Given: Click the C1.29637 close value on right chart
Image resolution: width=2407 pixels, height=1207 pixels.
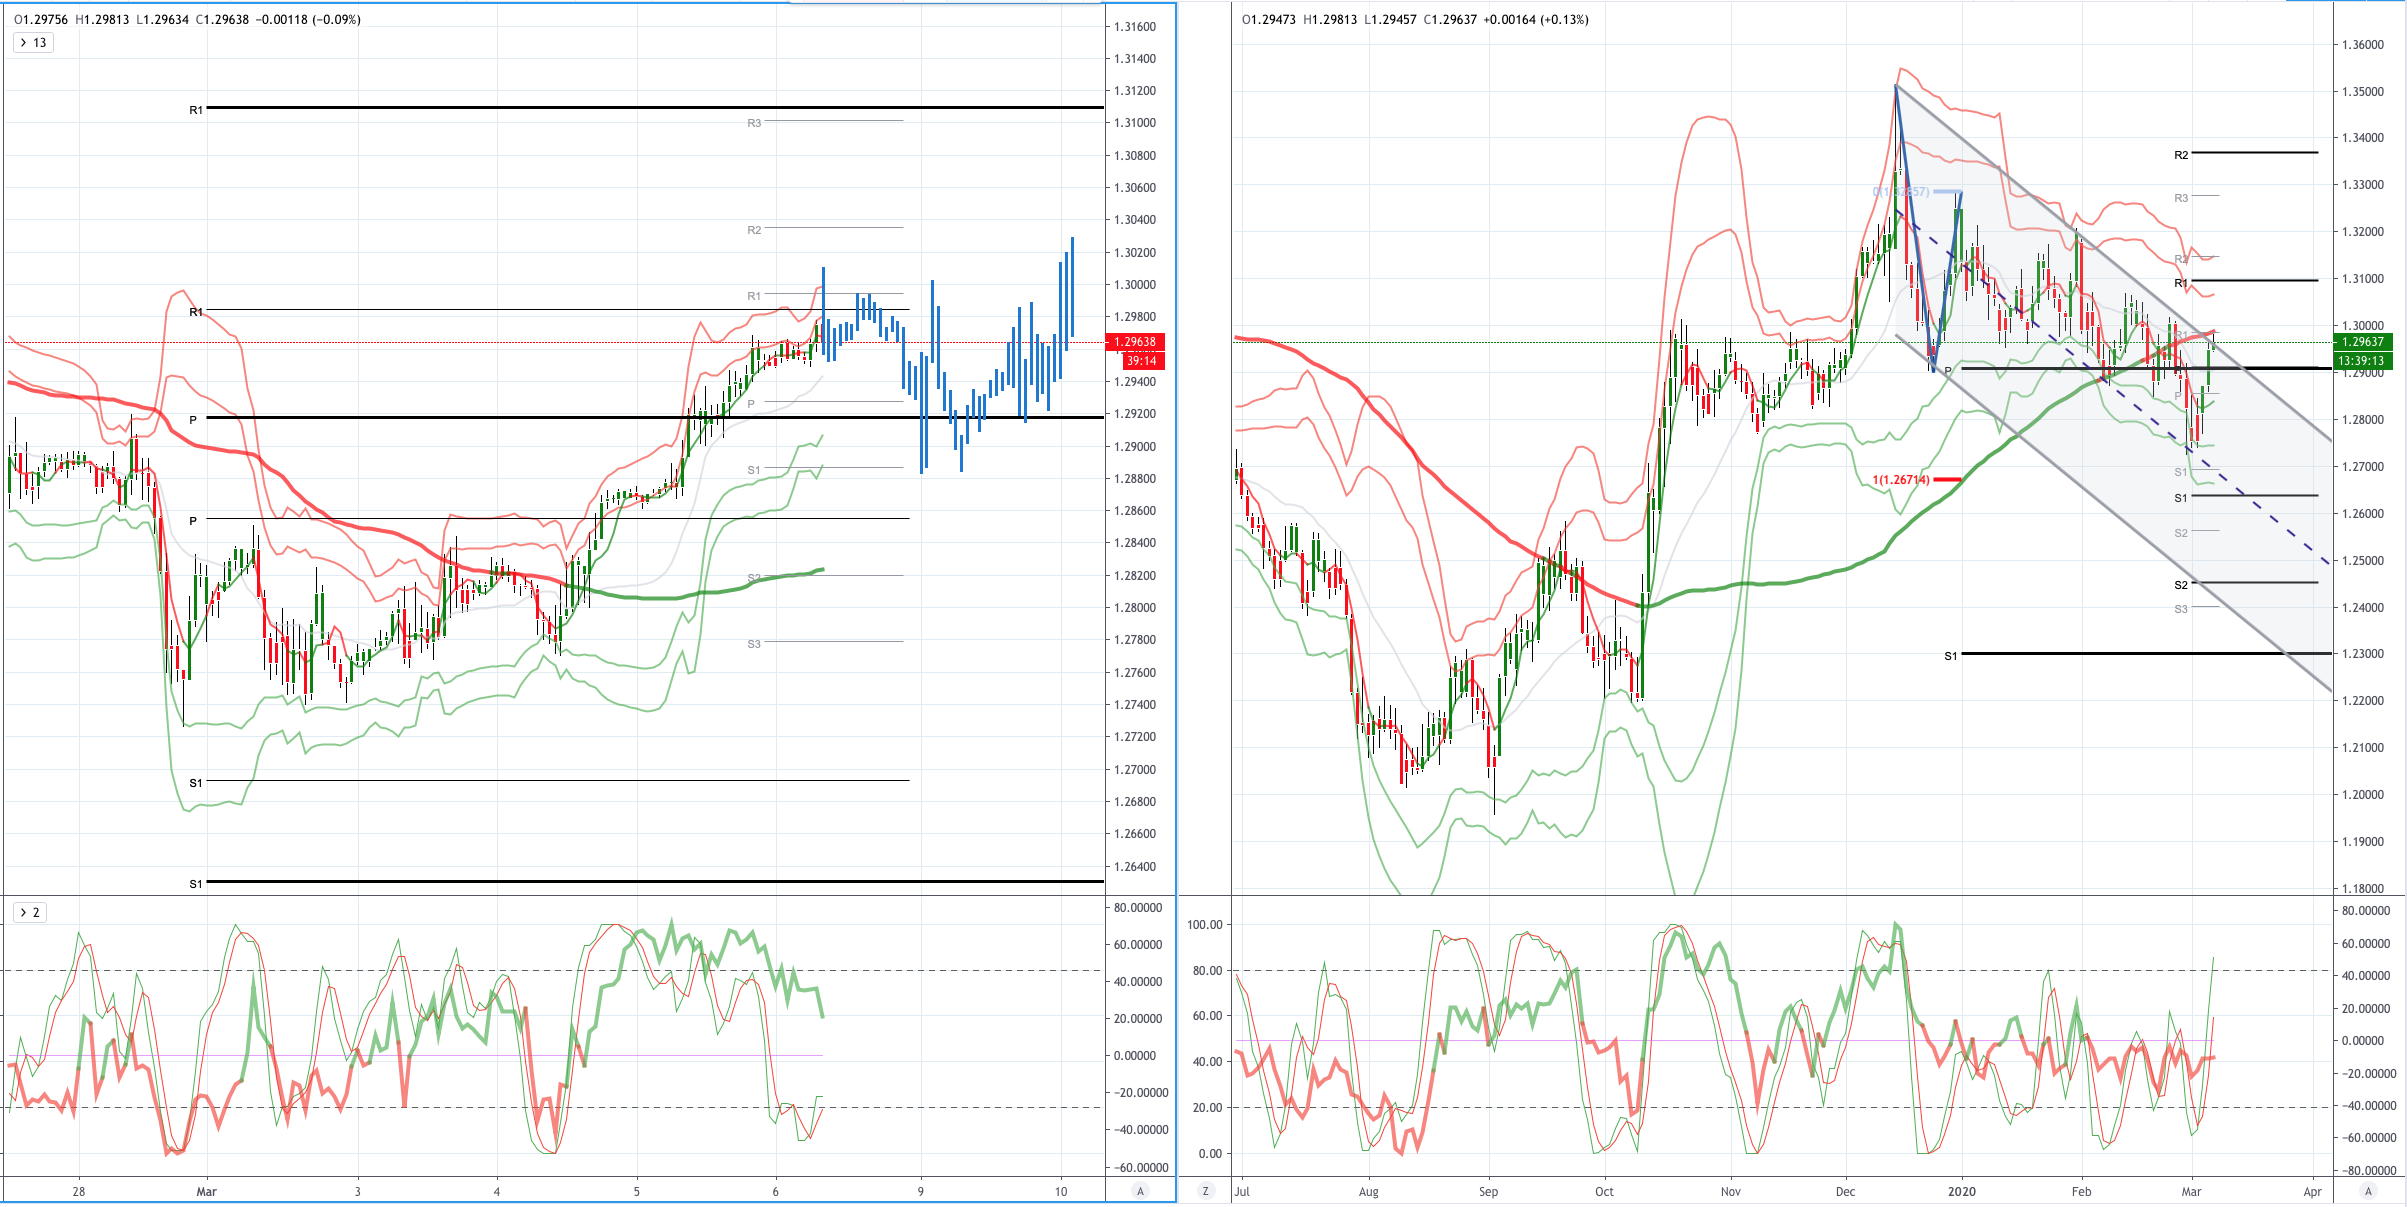Looking at the screenshot, I should coord(1450,19).
